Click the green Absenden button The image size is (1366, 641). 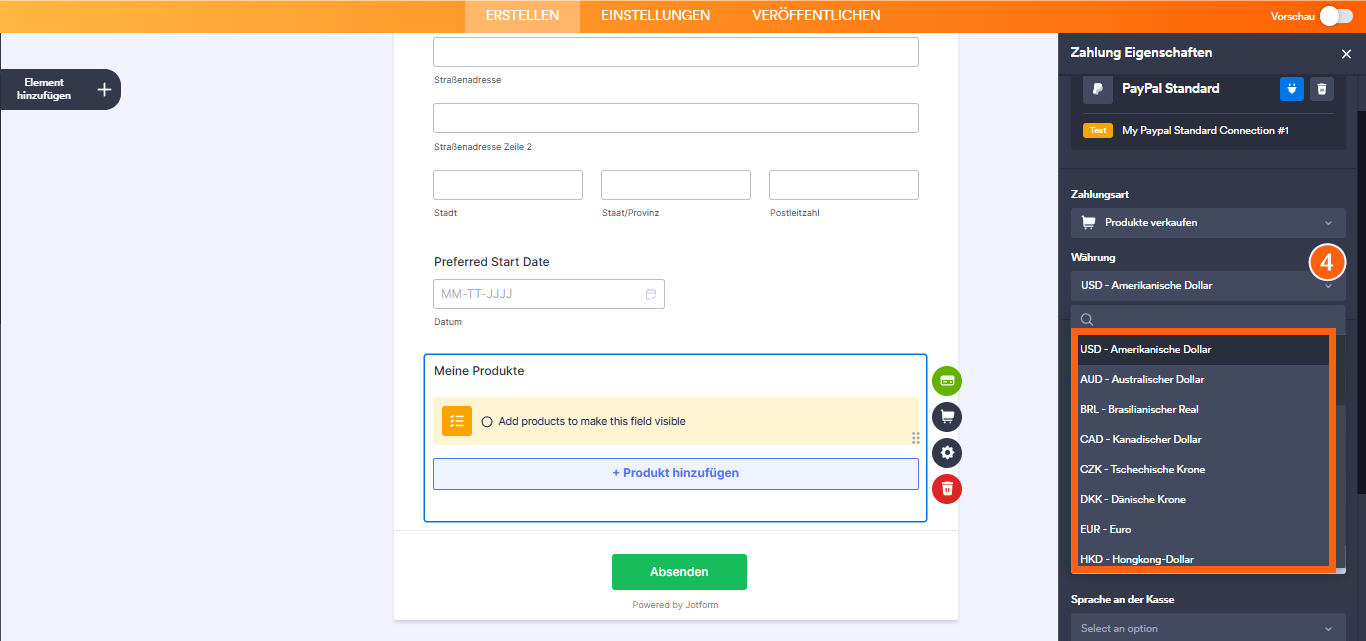(x=679, y=571)
